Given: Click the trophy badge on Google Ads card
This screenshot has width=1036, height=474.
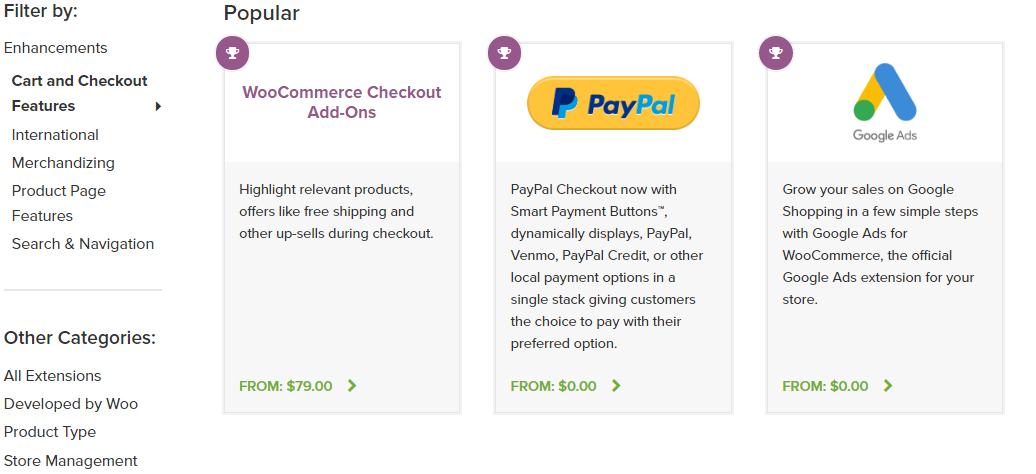Looking at the screenshot, I should (x=776, y=53).
